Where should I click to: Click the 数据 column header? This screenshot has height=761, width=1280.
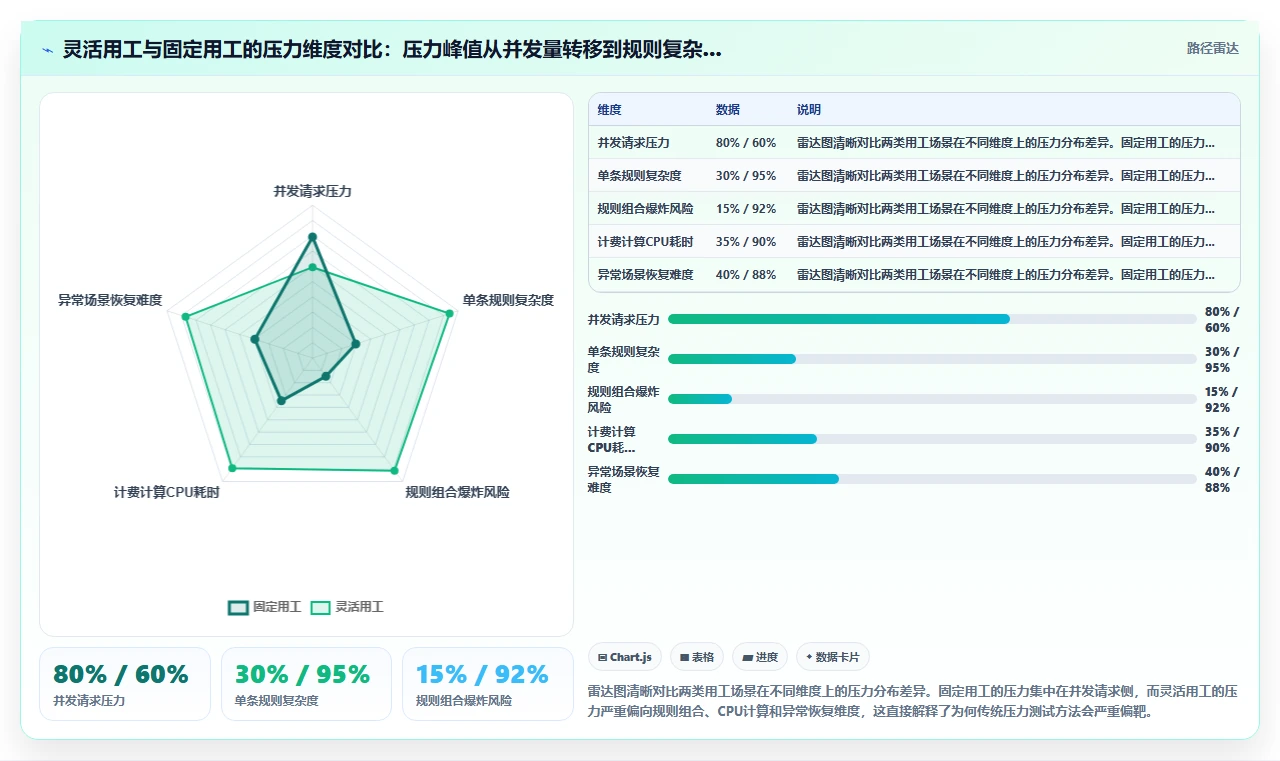pyautogui.click(x=728, y=110)
